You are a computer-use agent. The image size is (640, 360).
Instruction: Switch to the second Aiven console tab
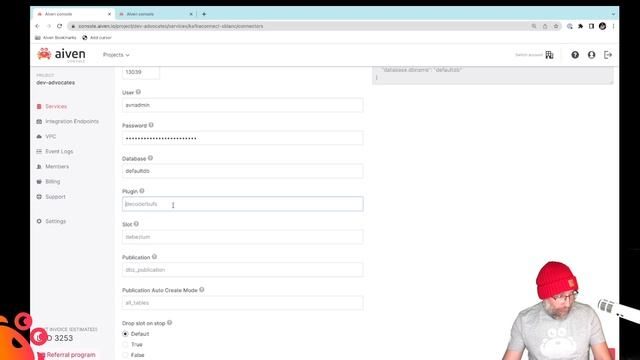(x=155, y=14)
